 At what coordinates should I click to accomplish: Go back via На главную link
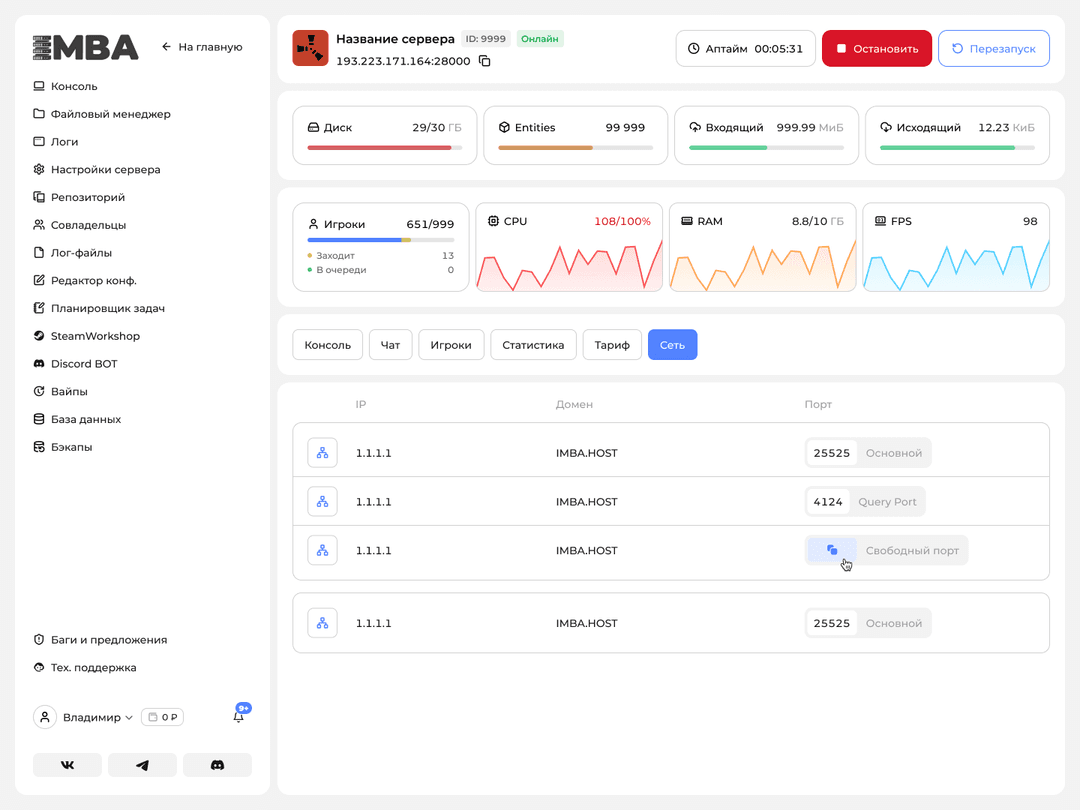click(202, 47)
